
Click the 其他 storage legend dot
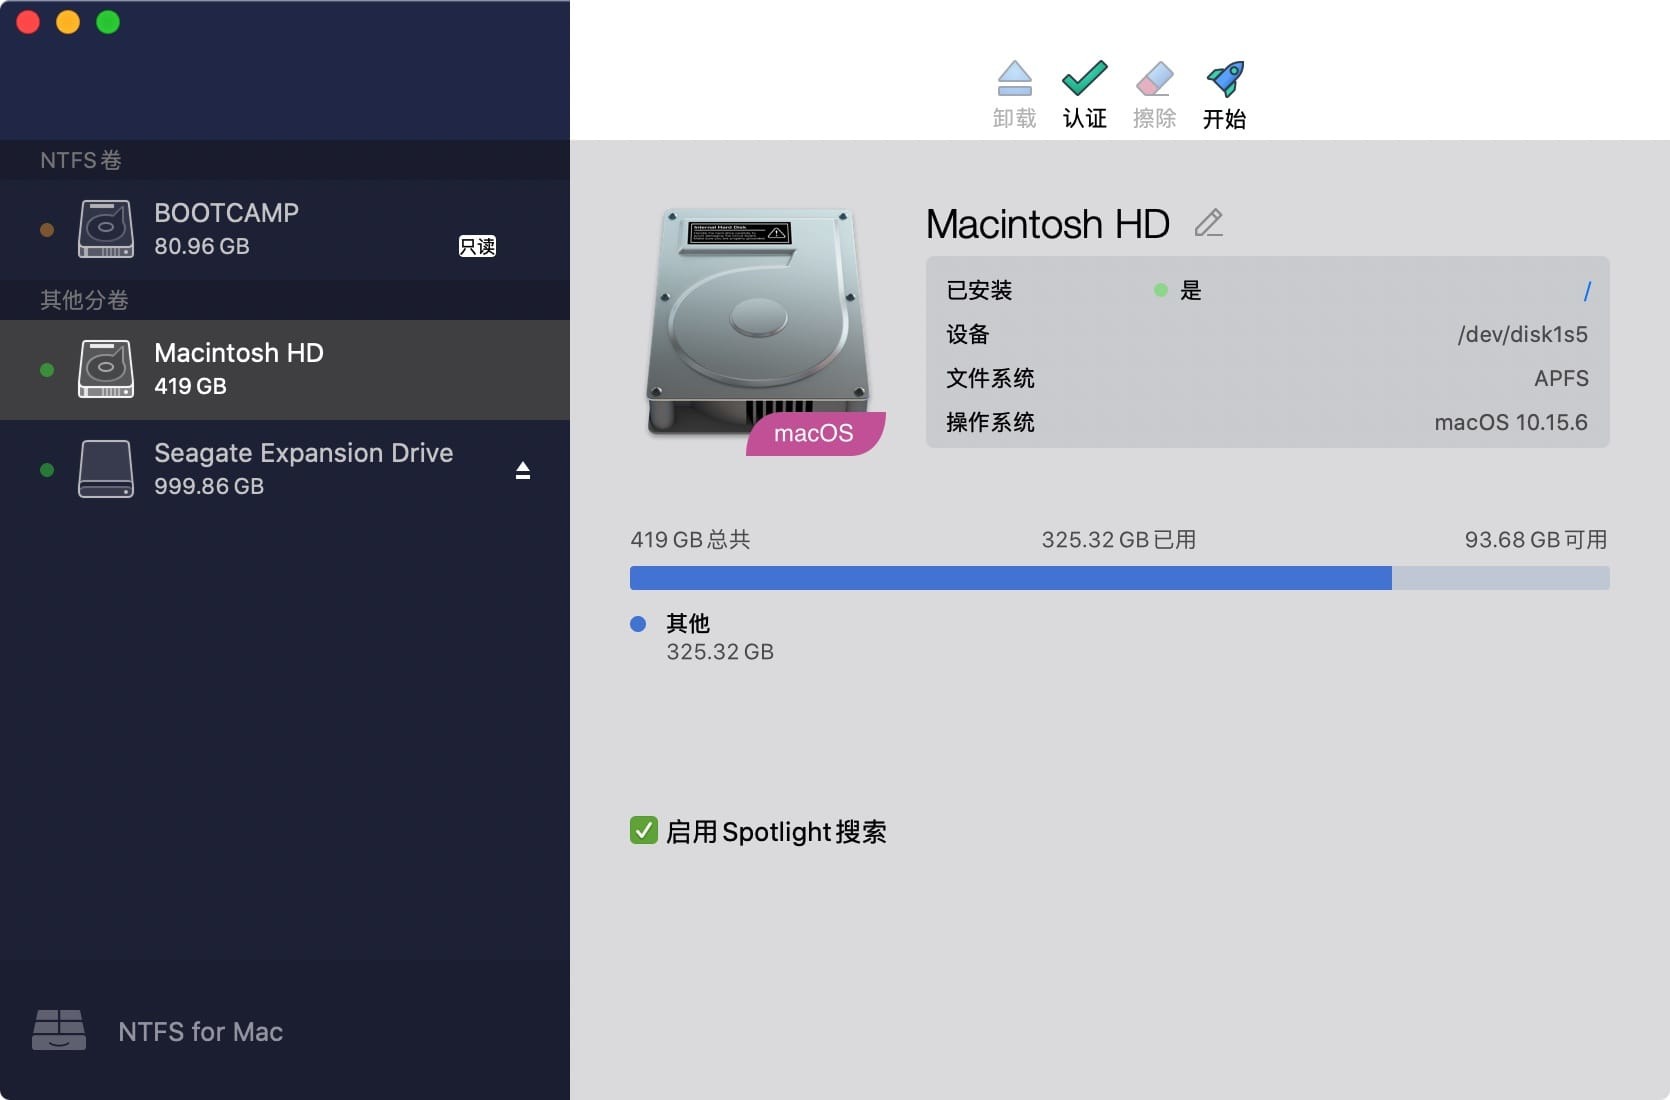[638, 623]
